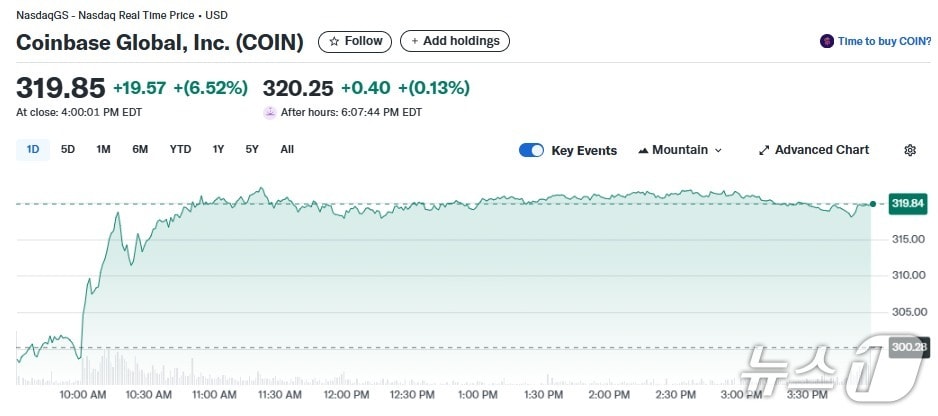Switch to the 5D time range

tap(68, 149)
